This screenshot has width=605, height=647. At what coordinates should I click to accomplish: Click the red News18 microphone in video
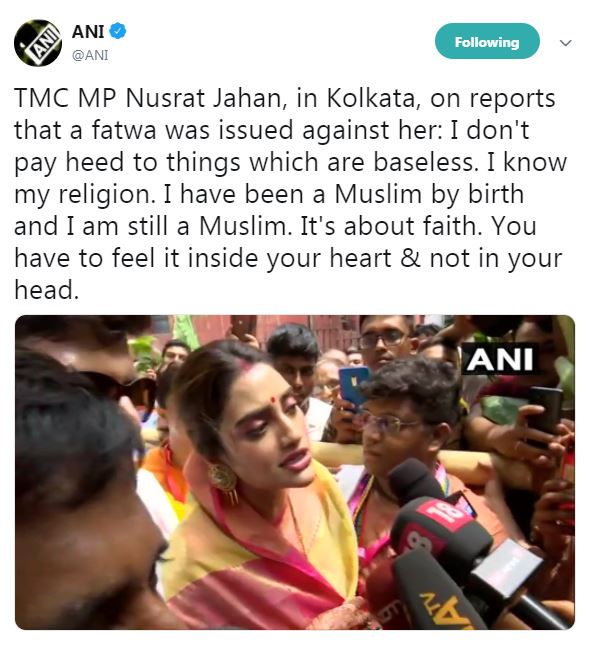click(437, 524)
